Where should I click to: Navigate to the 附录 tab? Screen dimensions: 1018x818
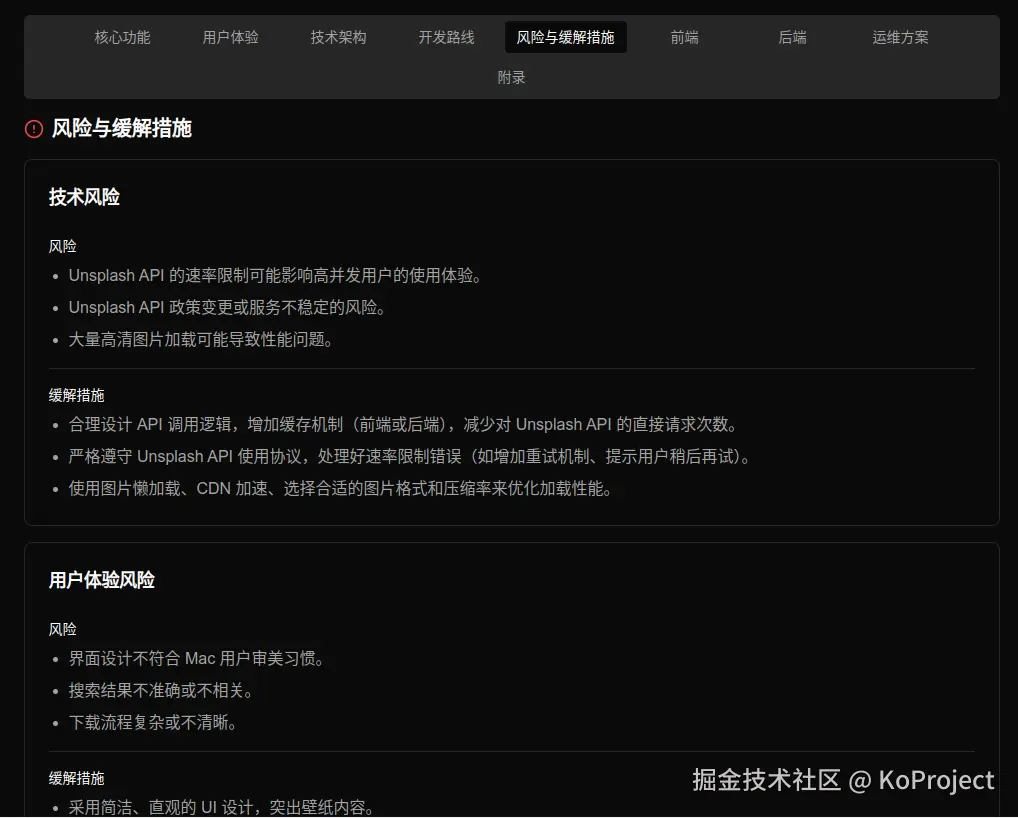[511, 76]
